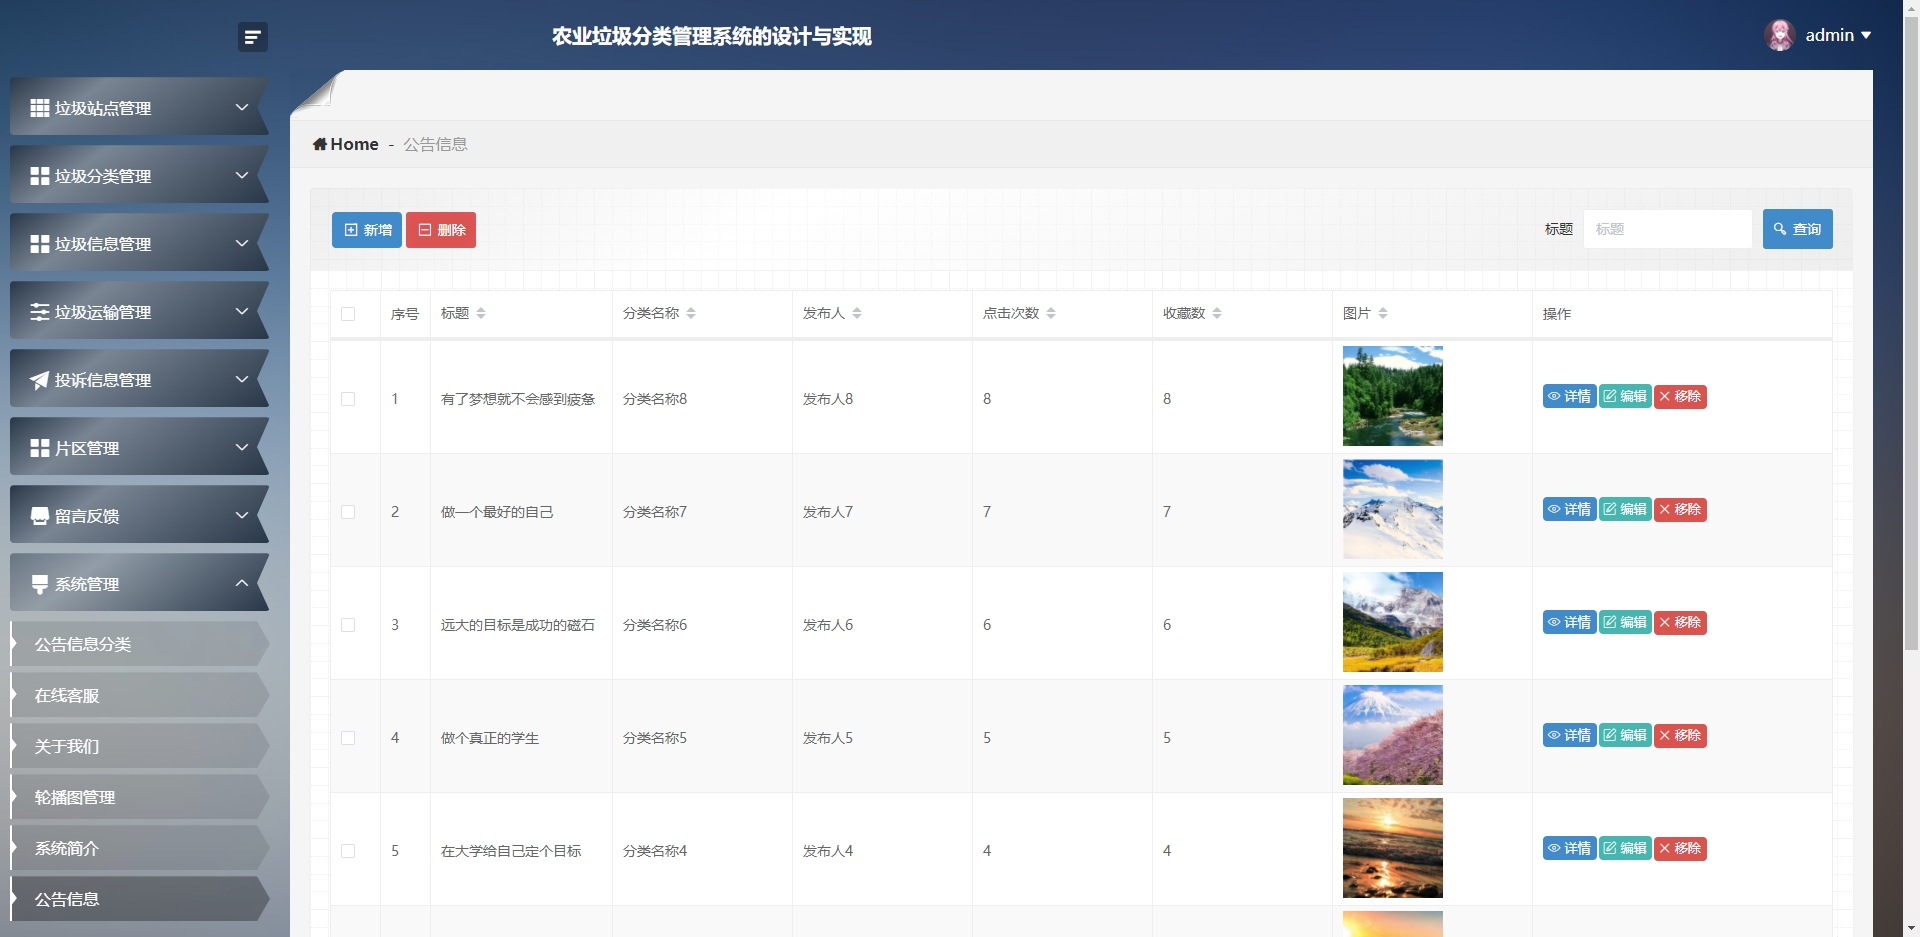Check the select-all checkbox in table header
The width and height of the screenshot is (1920, 937).
click(348, 314)
